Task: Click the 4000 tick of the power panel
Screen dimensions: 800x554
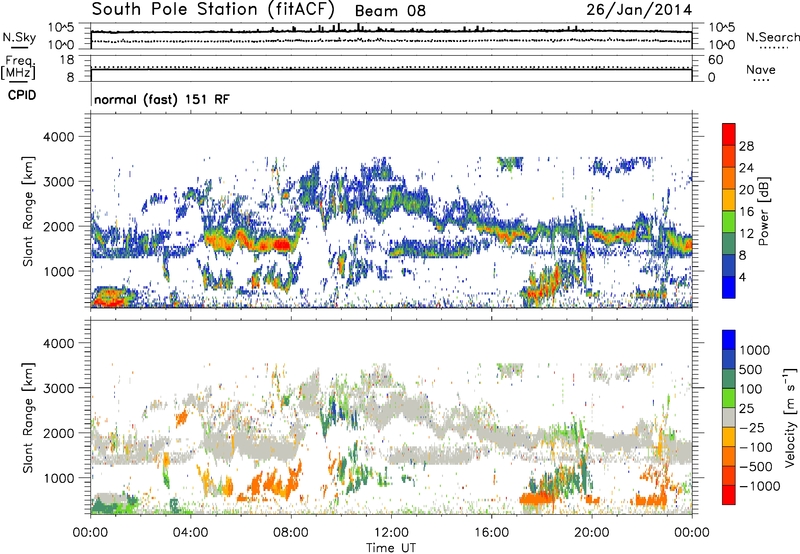Action: pos(58,137)
